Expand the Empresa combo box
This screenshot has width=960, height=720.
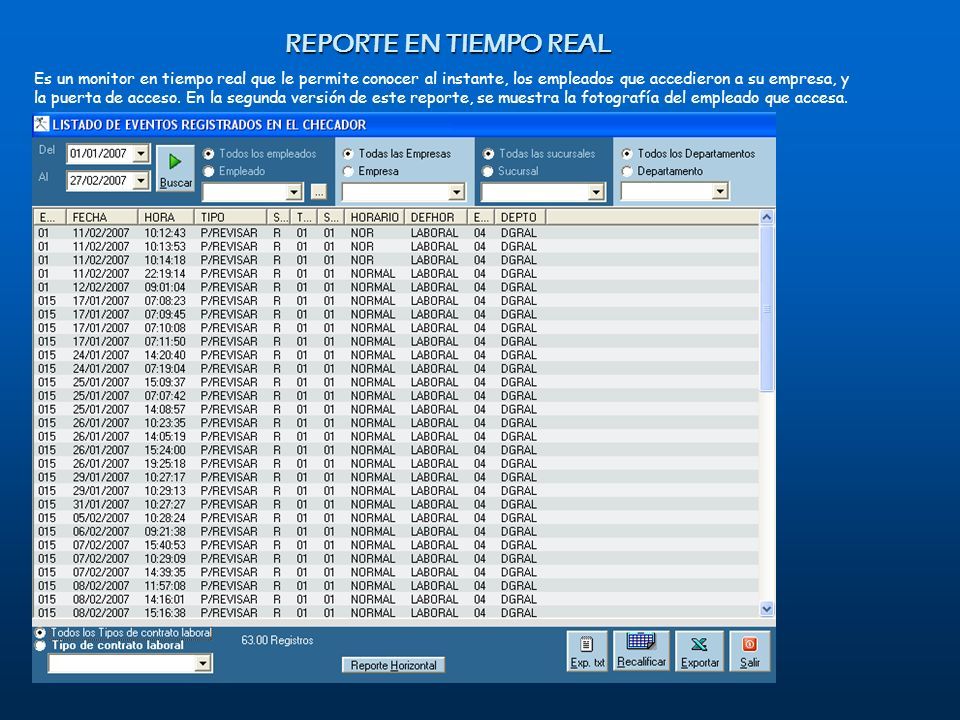click(457, 192)
